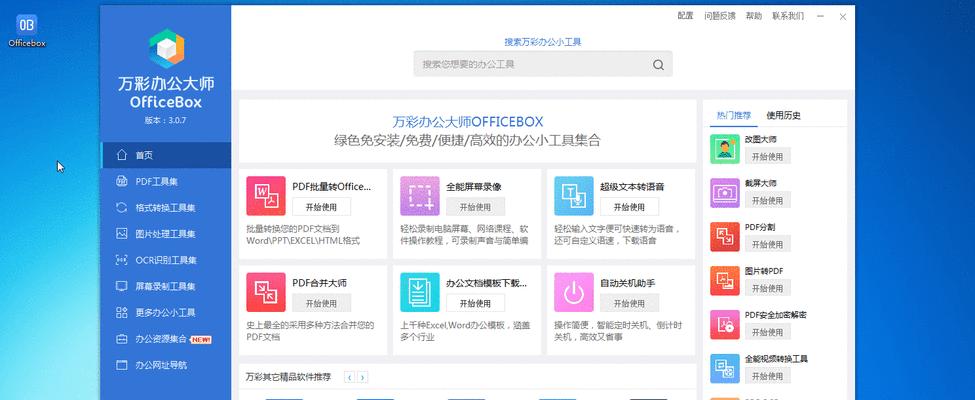
Task: Click the 截屏大师 camera icon
Action: click(x=725, y=193)
